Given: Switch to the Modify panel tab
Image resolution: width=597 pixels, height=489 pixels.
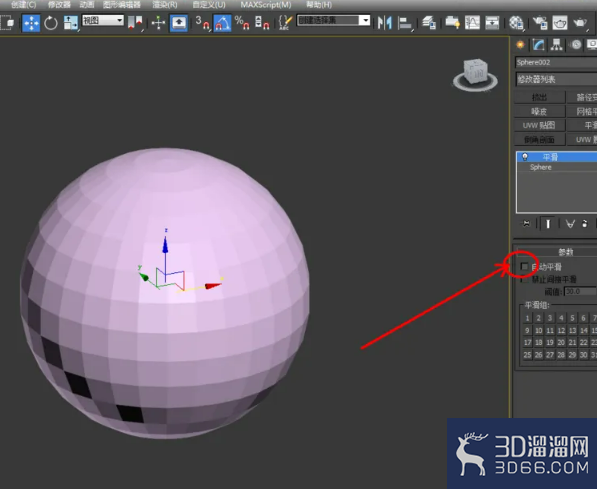Looking at the screenshot, I should click(x=538, y=45).
